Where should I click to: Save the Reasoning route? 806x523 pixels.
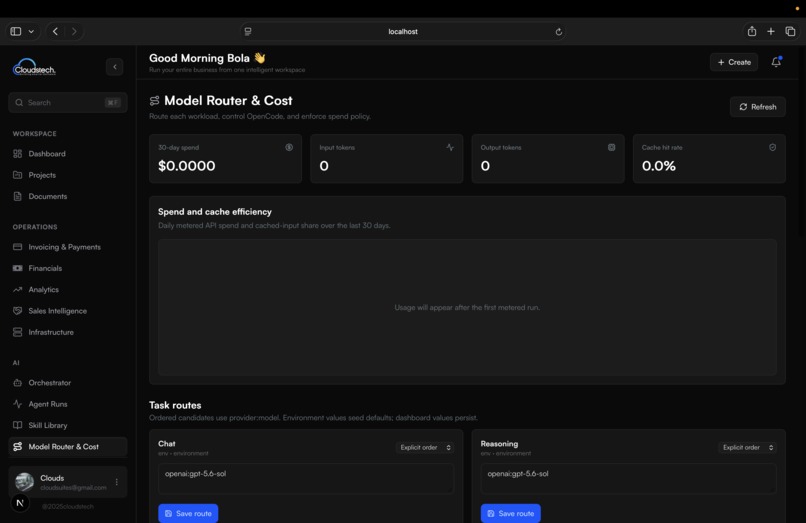pos(510,513)
